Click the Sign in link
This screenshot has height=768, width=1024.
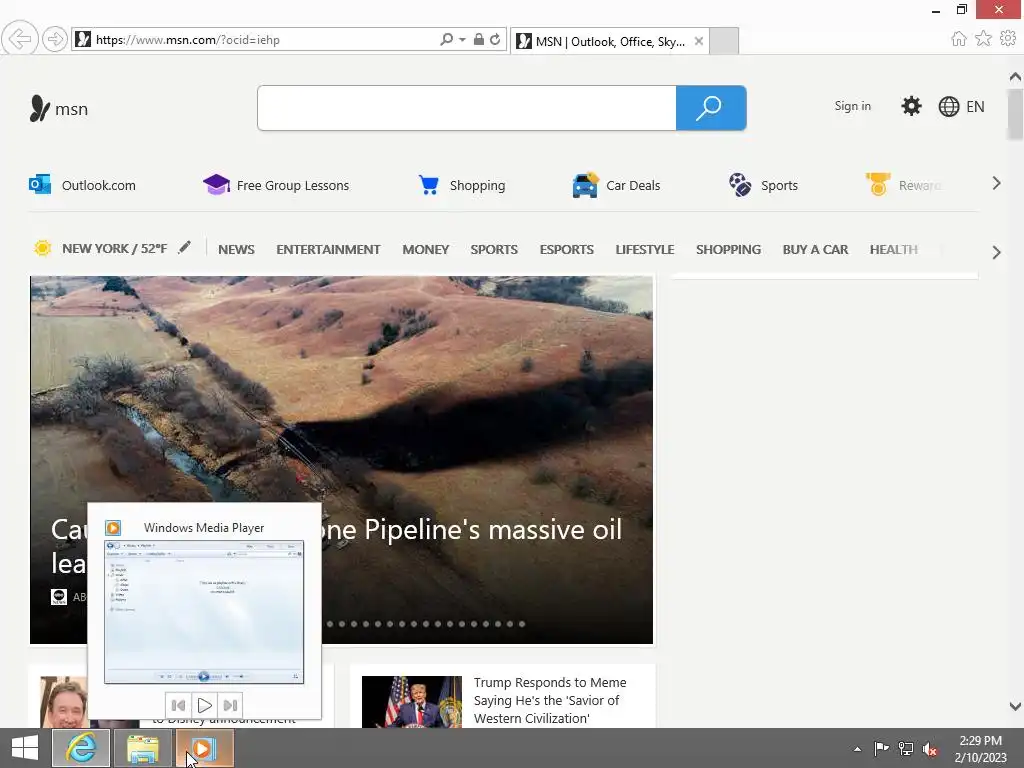click(x=852, y=106)
